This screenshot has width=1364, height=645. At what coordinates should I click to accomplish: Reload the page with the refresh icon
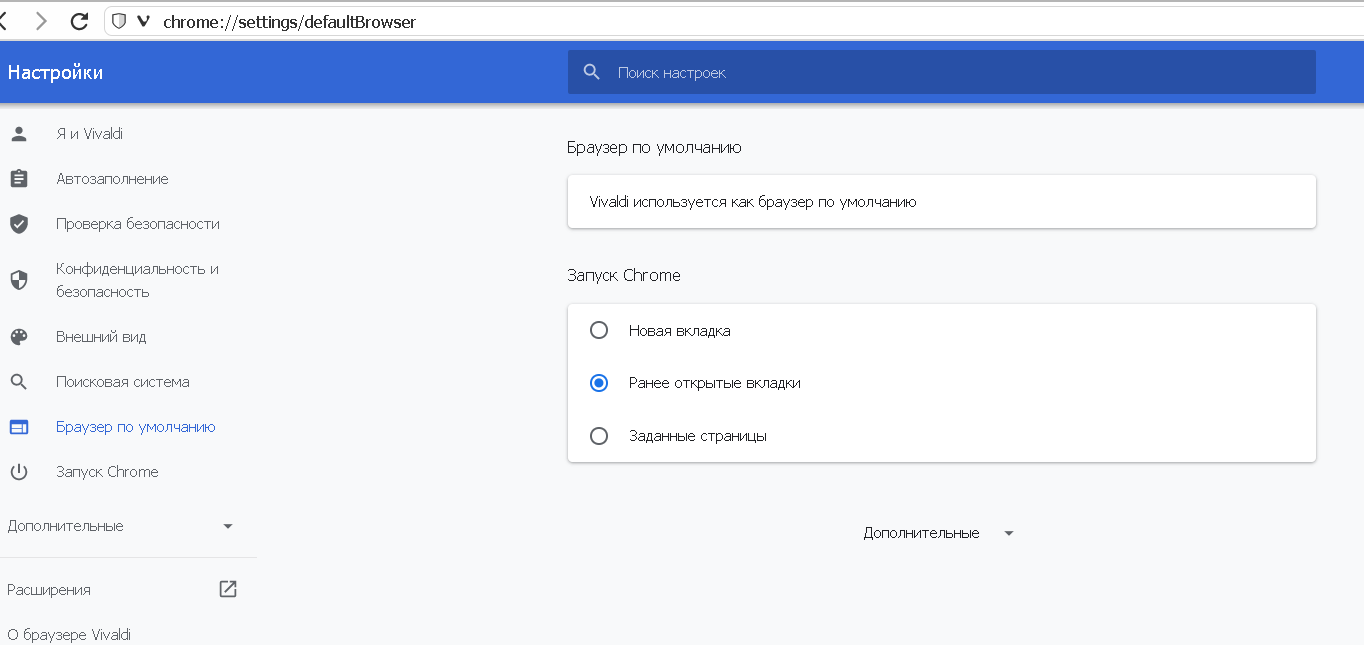pos(78,21)
